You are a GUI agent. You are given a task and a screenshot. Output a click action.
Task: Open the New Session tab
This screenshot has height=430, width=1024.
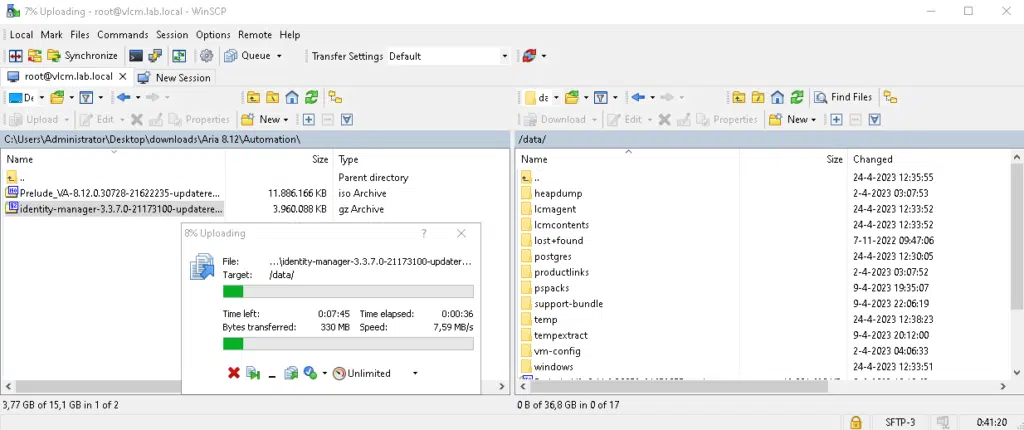point(174,77)
